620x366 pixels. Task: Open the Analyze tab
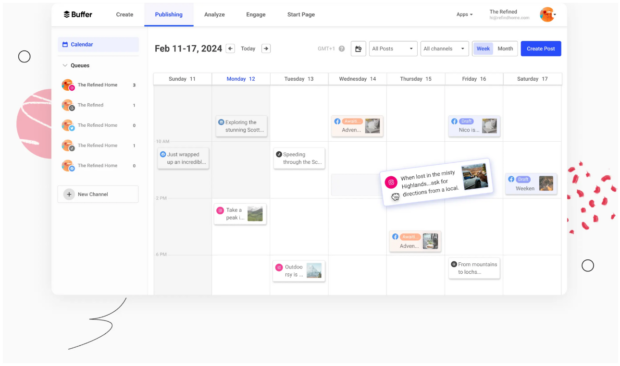coord(214,15)
